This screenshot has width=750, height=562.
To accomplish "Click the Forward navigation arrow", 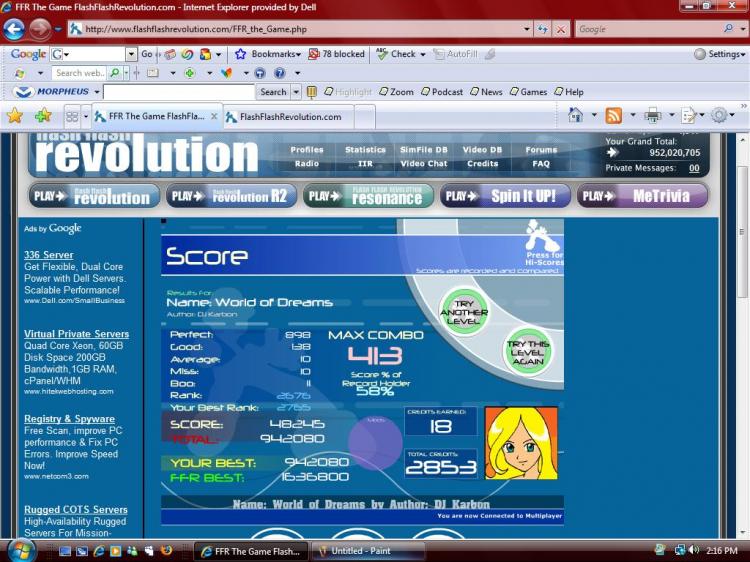I will coord(40,29).
